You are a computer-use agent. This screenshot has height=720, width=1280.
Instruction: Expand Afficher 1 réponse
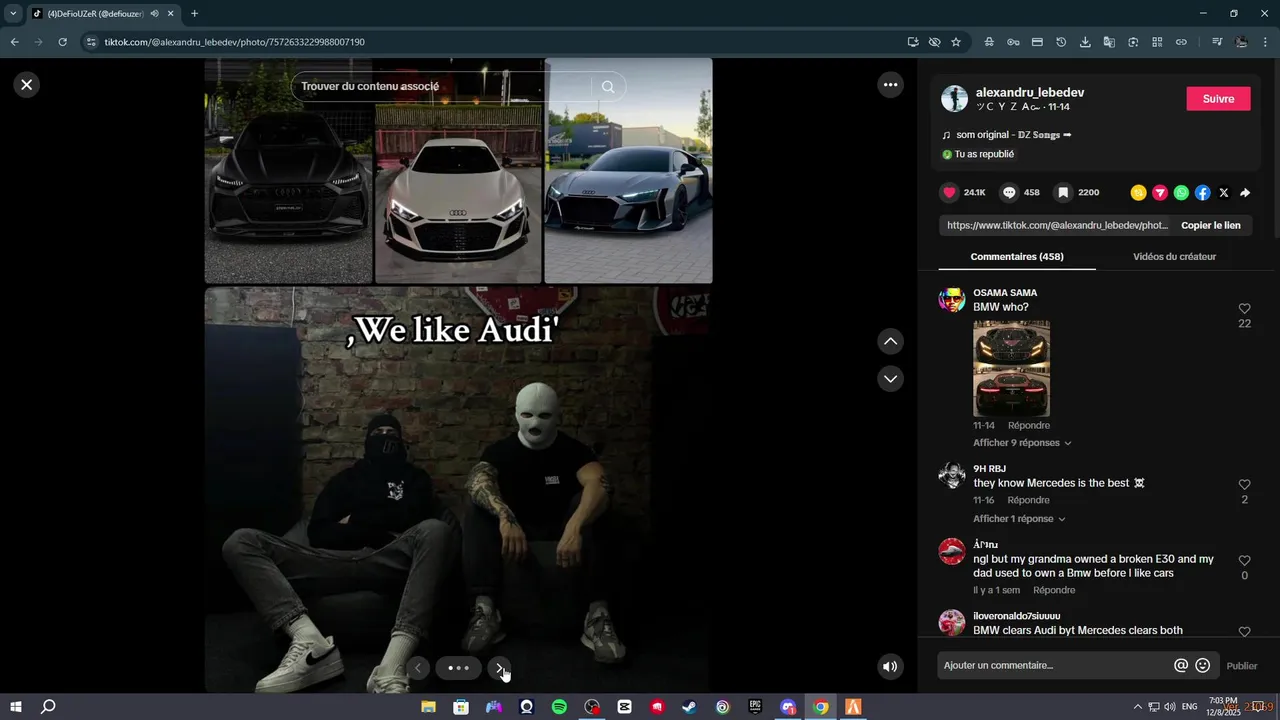point(1019,519)
